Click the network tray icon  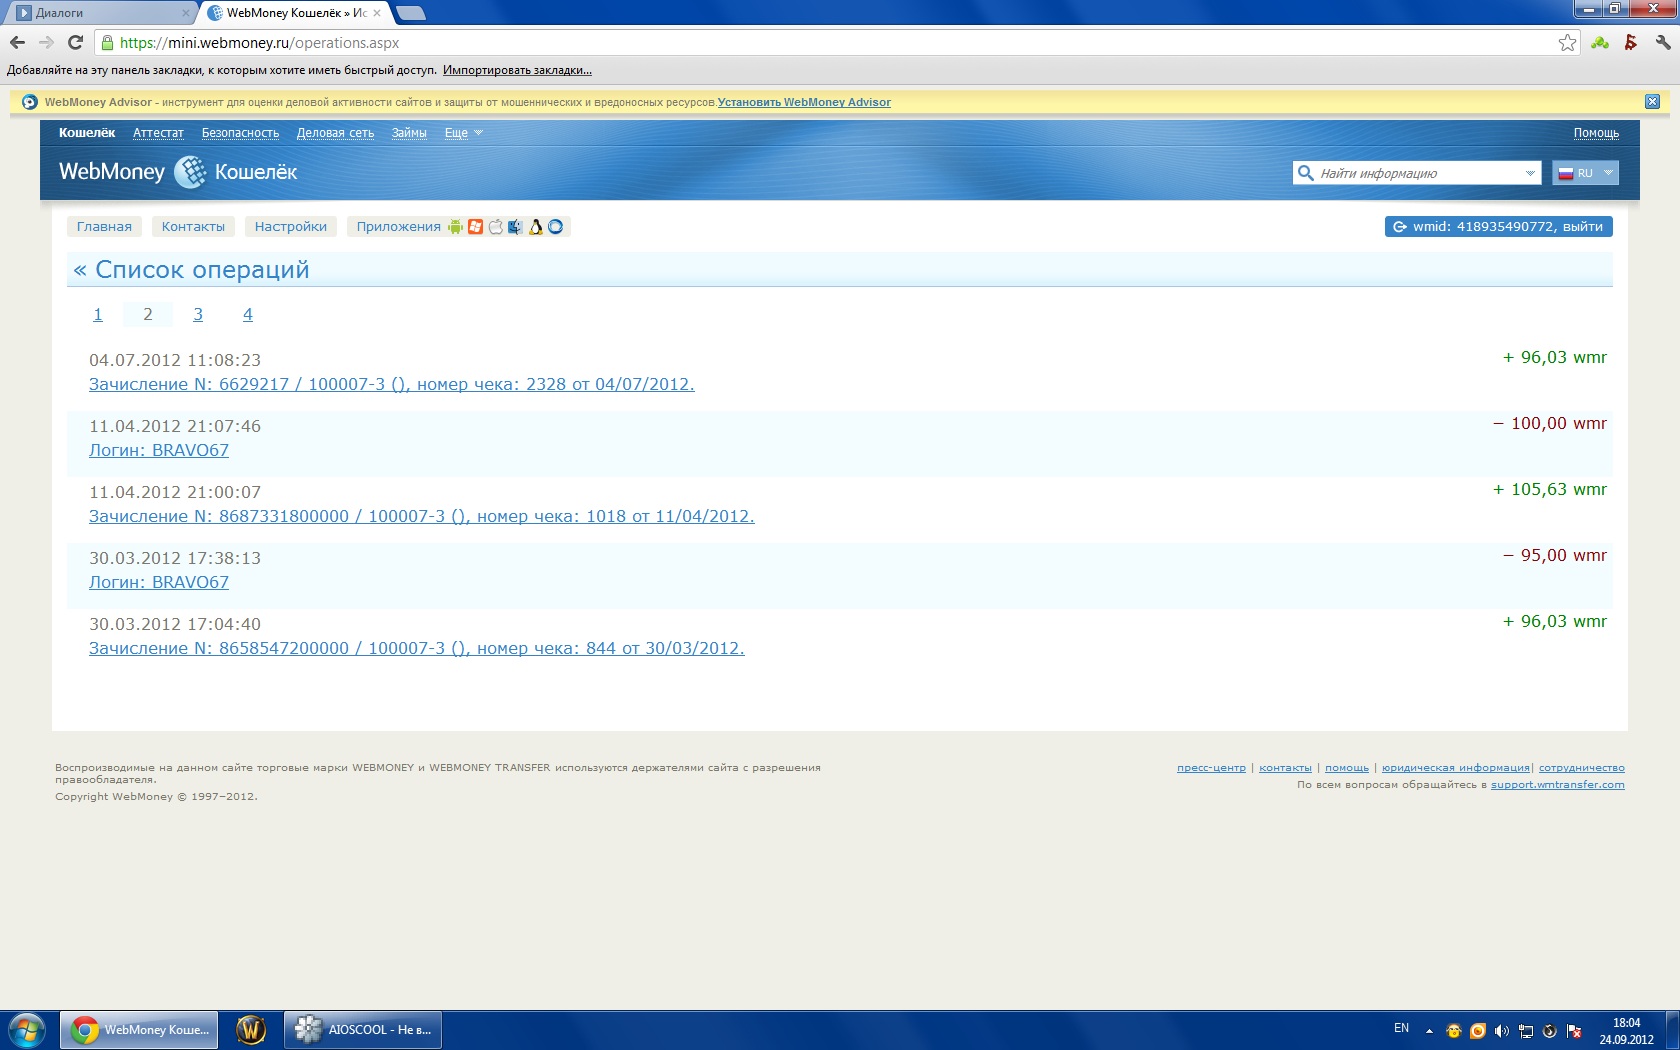1526,1031
